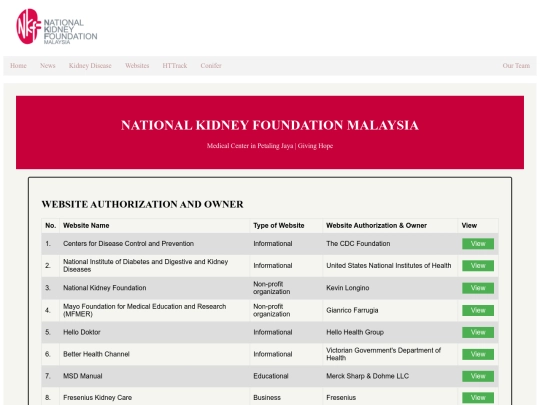Open View button for MSD Manual
This screenshot has height=405, width=540.
478,376
